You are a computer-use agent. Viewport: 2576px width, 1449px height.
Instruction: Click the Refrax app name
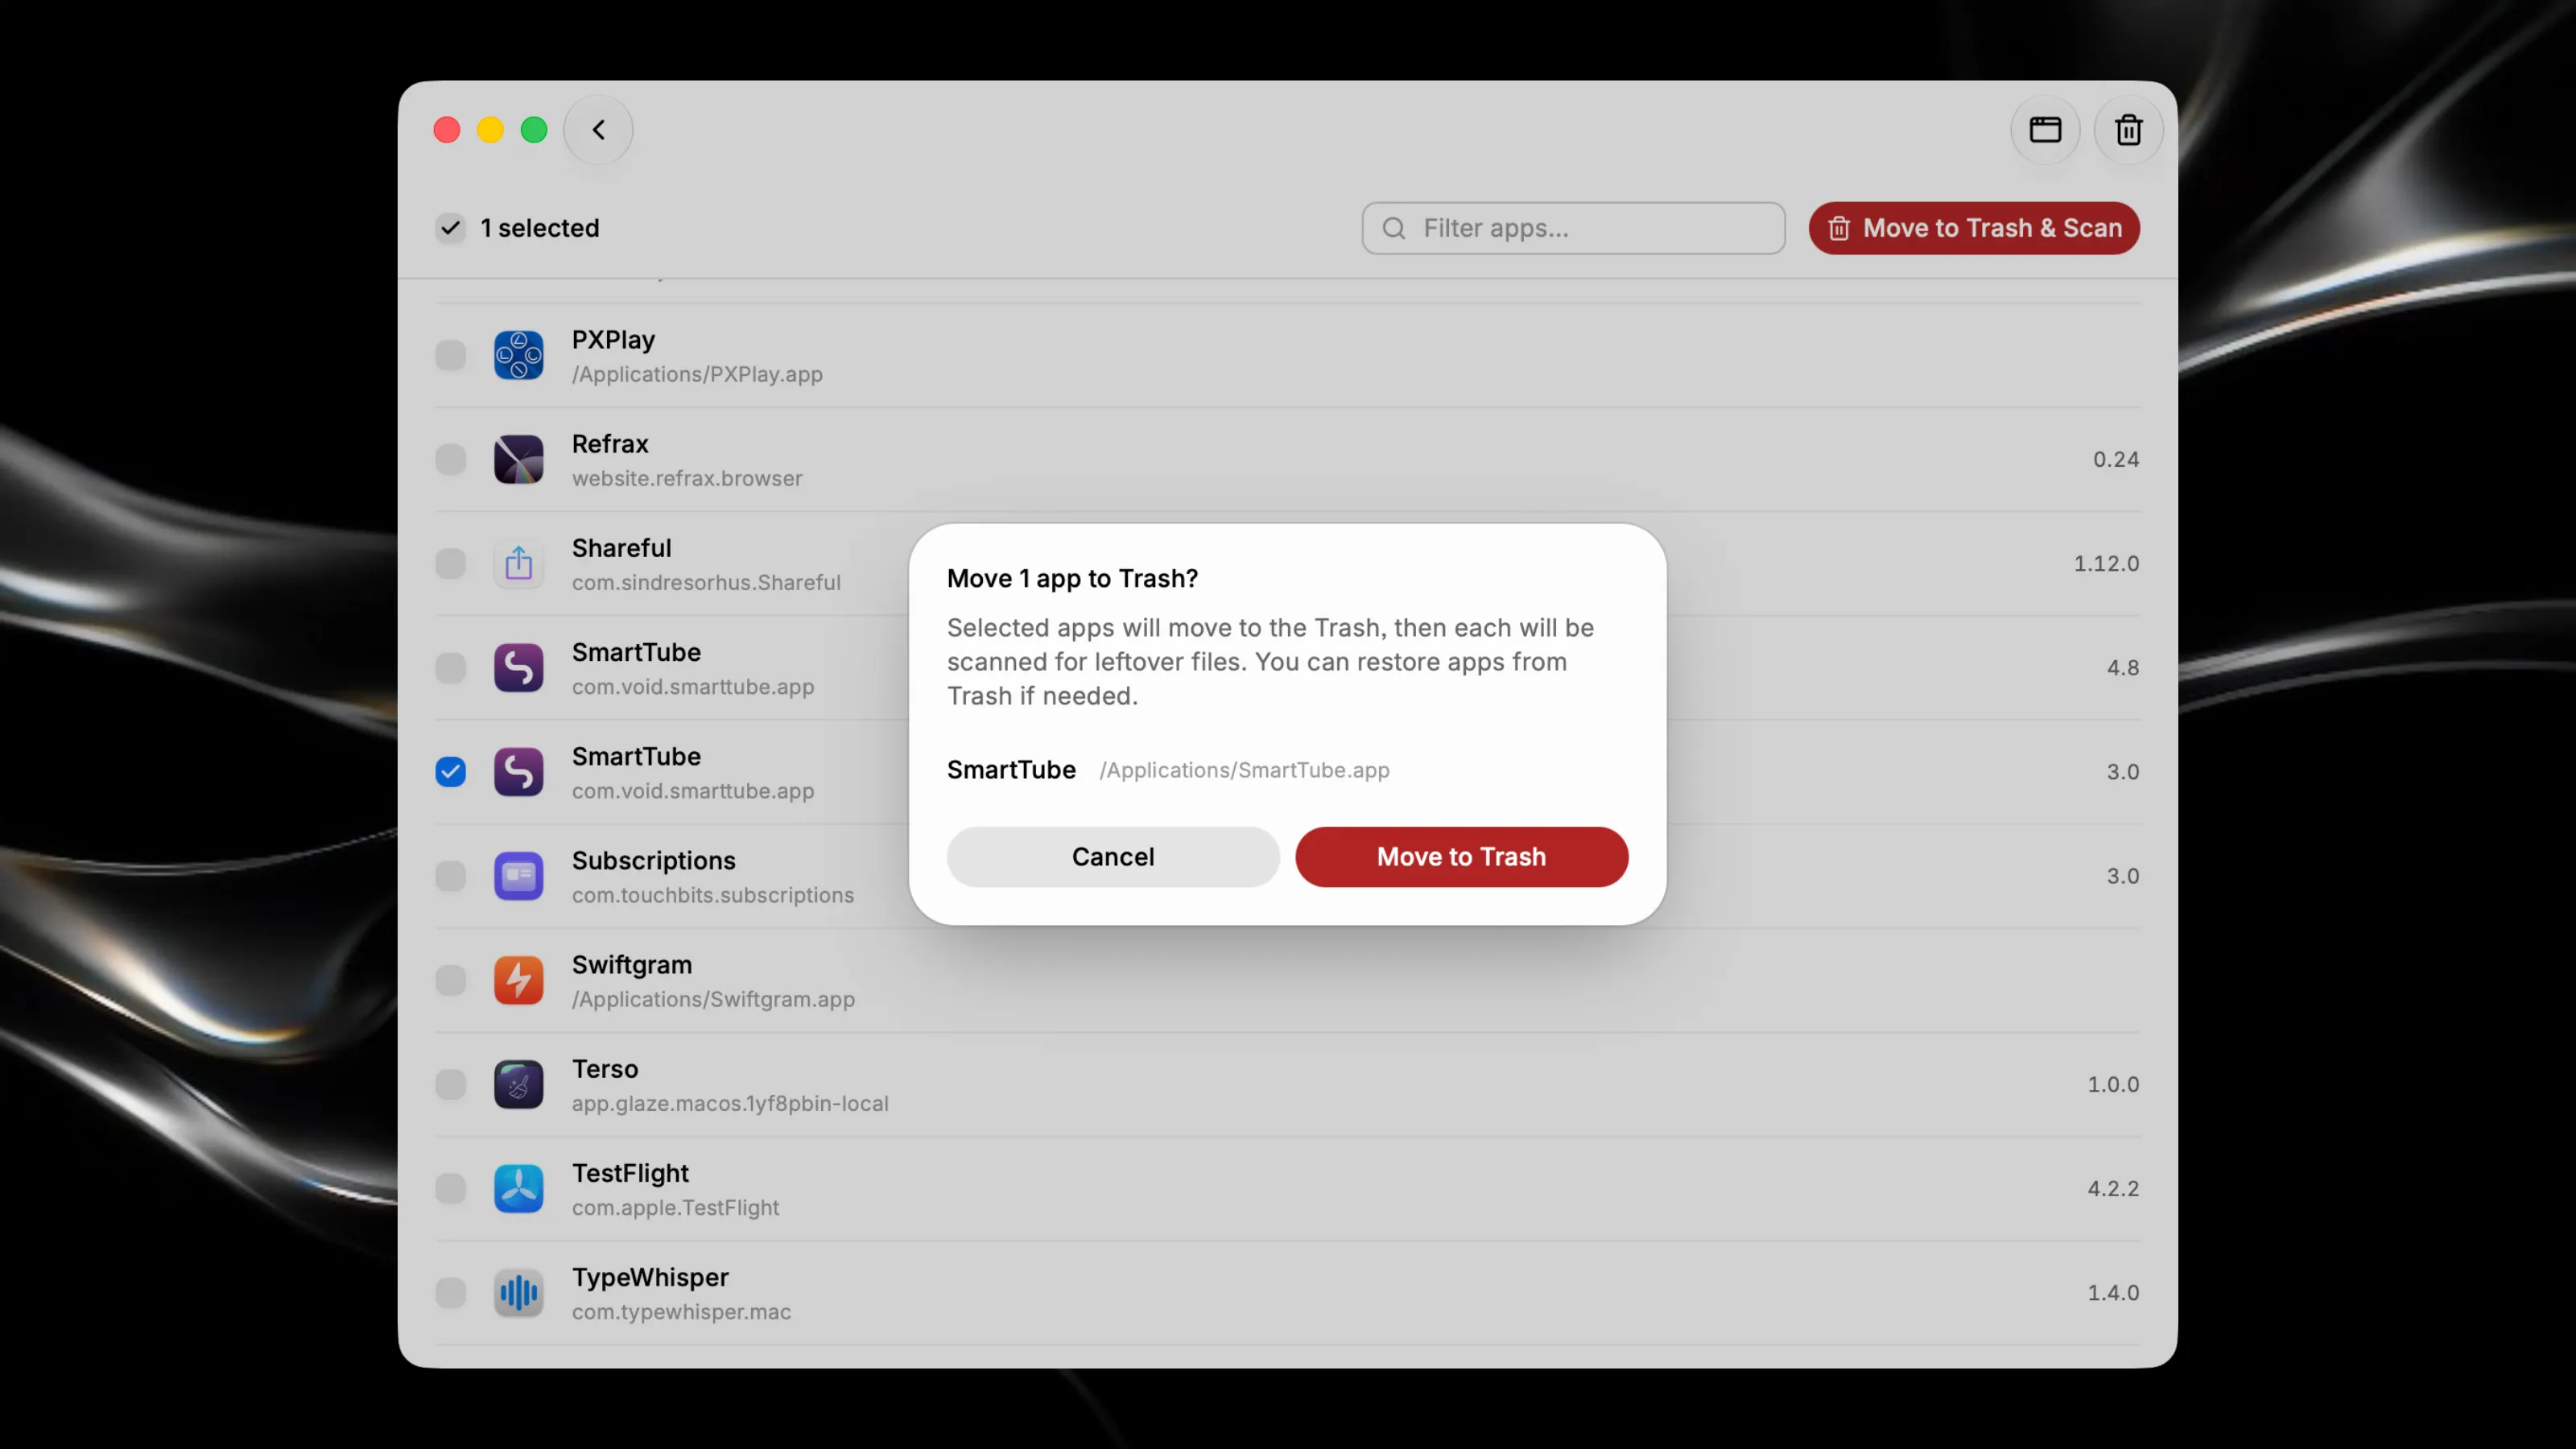point(610,444)
